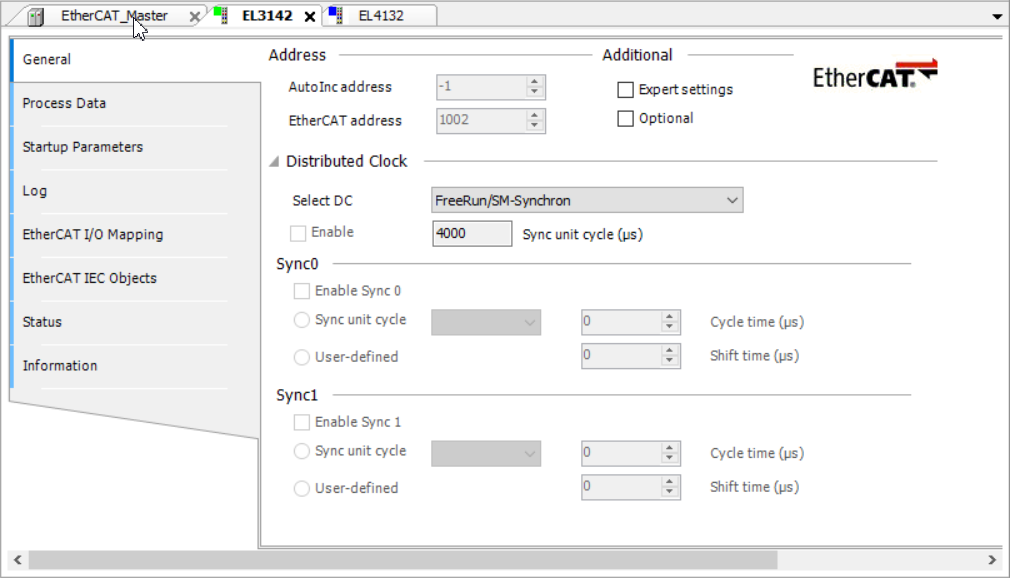Click the blue EL4132 module icon

334,15
